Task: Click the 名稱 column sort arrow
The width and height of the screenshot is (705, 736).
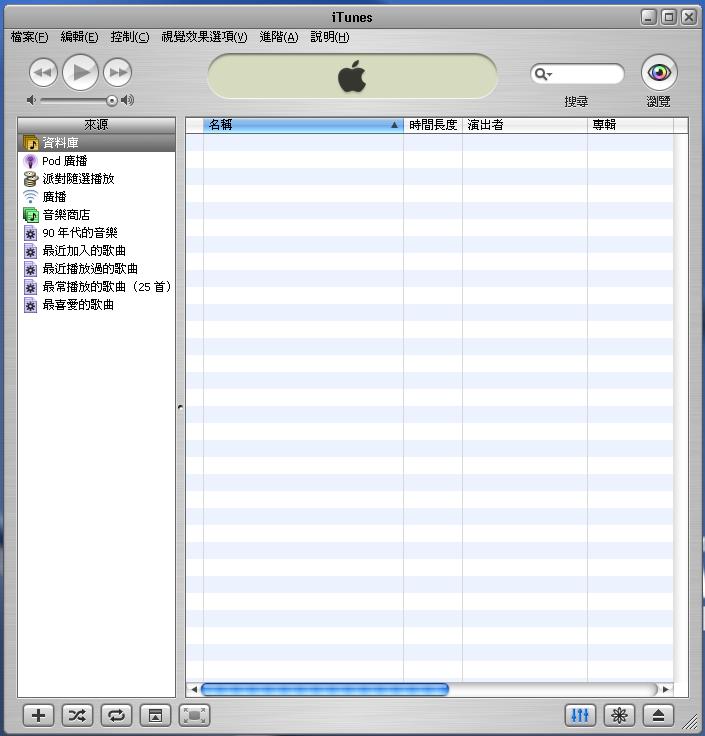Action: point(394,125)
